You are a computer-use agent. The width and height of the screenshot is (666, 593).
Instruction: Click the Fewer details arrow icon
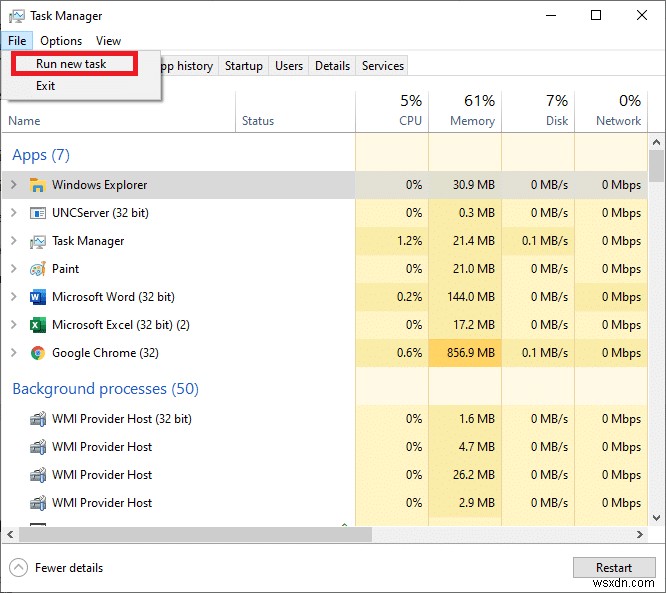(18, 568)
